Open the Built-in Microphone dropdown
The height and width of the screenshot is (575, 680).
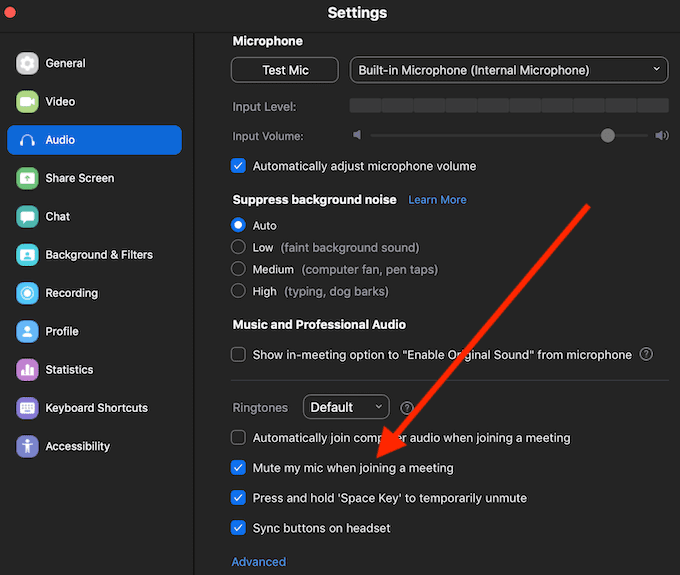click(x=509, y=70)
